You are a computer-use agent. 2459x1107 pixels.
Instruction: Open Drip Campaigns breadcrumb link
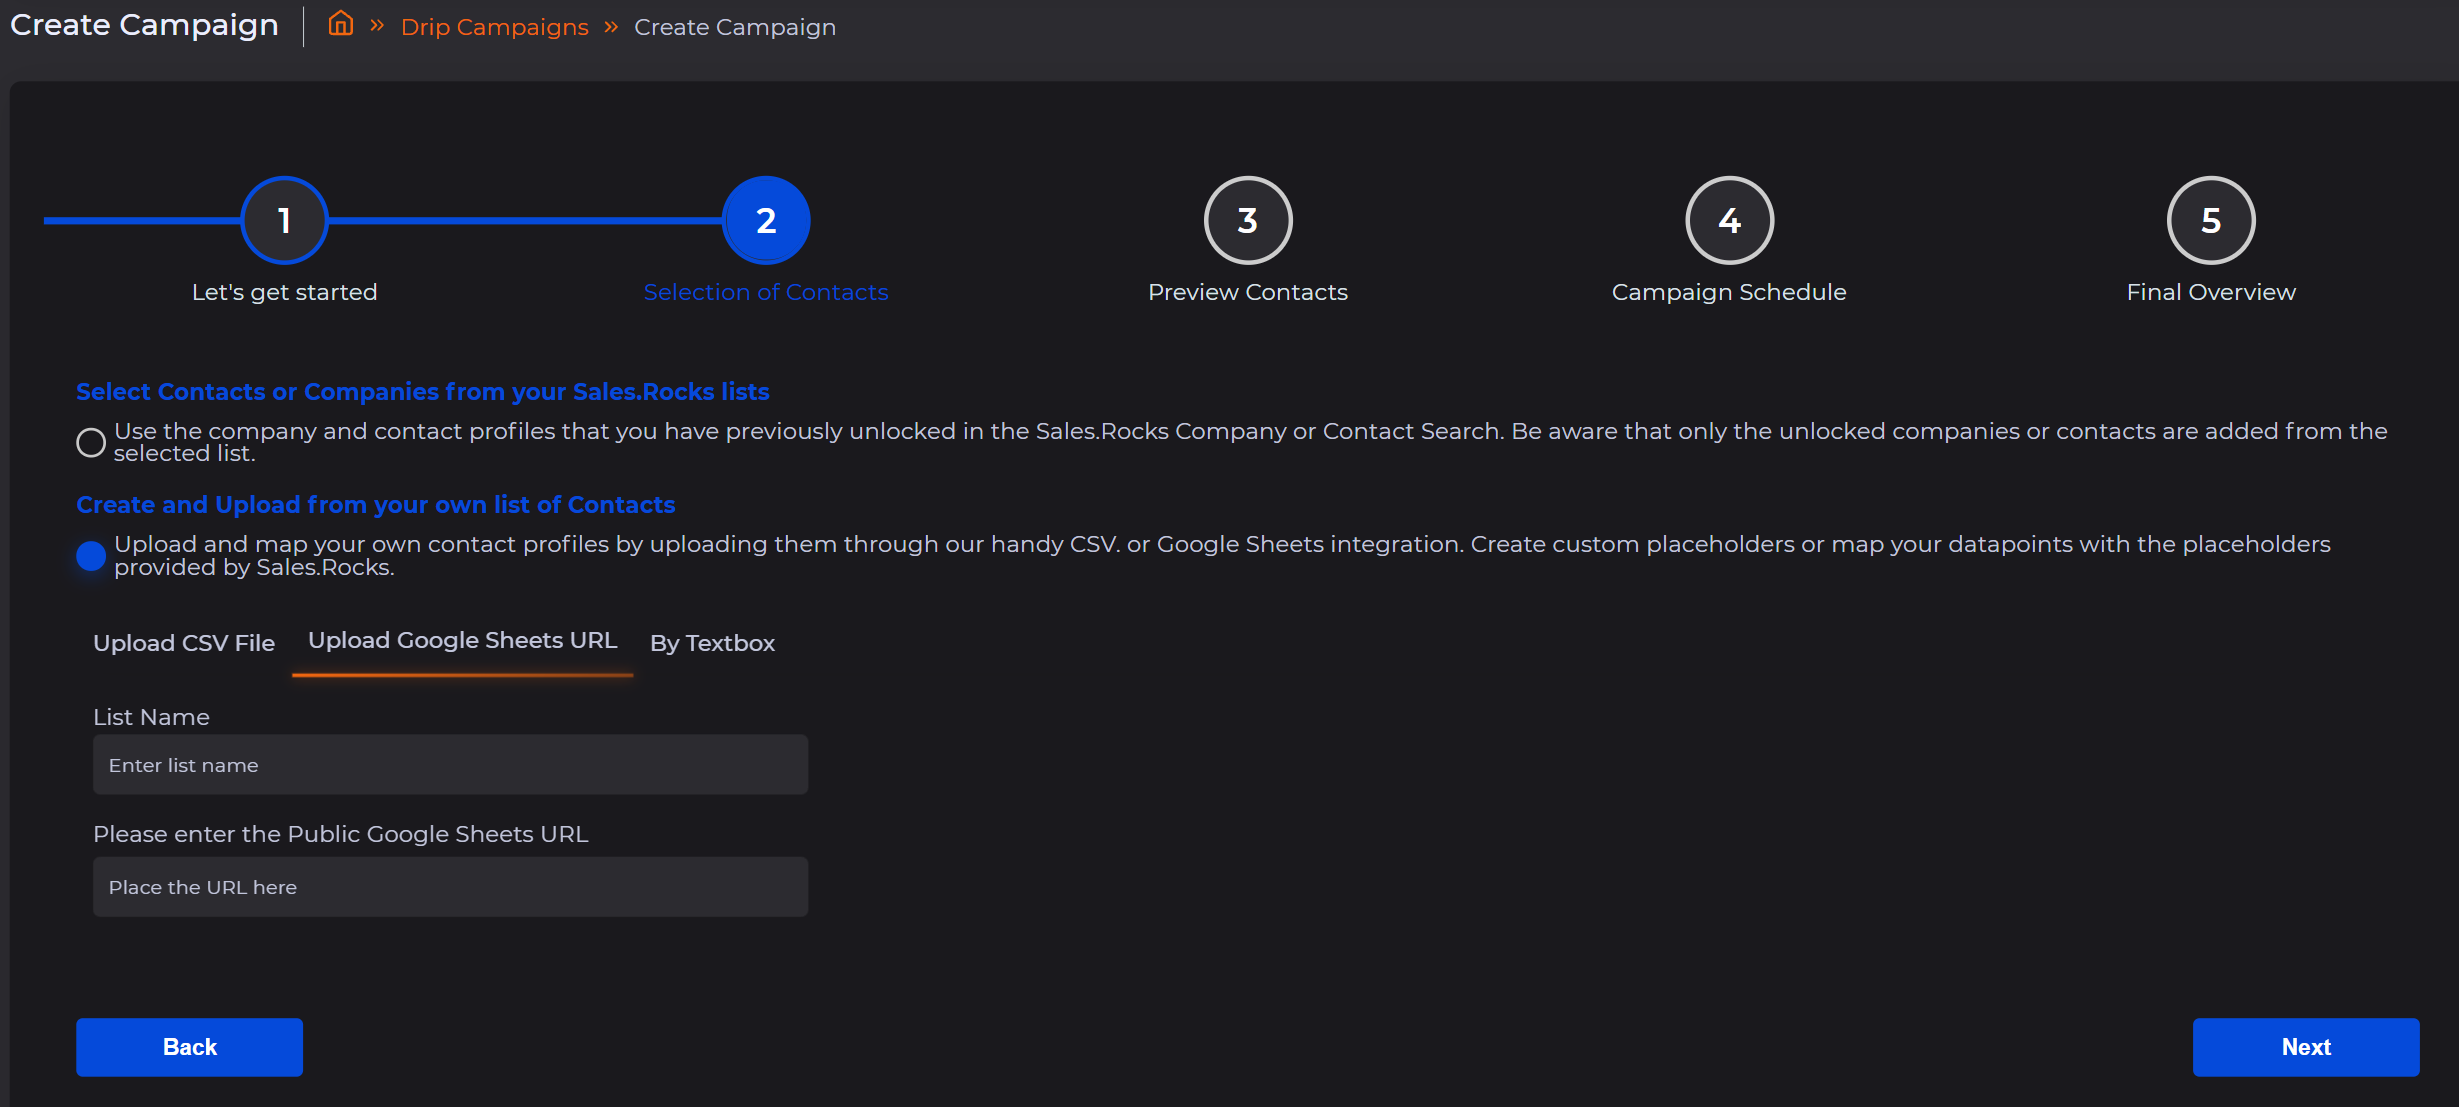[494, 27]
